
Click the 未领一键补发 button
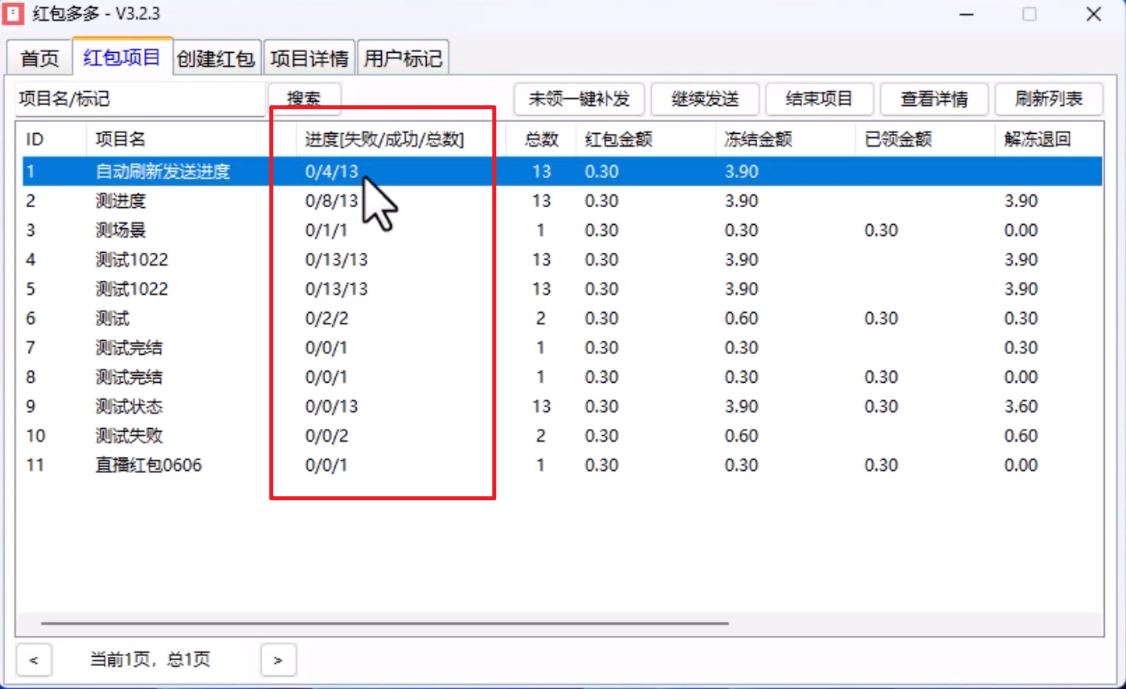(579, 99)
